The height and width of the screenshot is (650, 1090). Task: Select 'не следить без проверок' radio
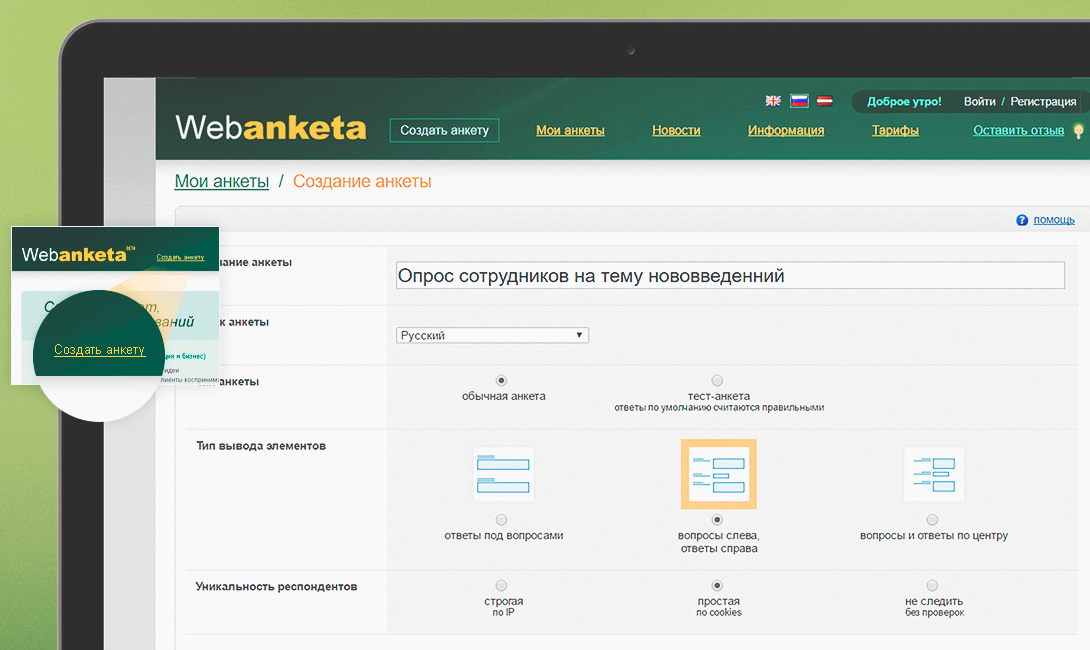932,585
